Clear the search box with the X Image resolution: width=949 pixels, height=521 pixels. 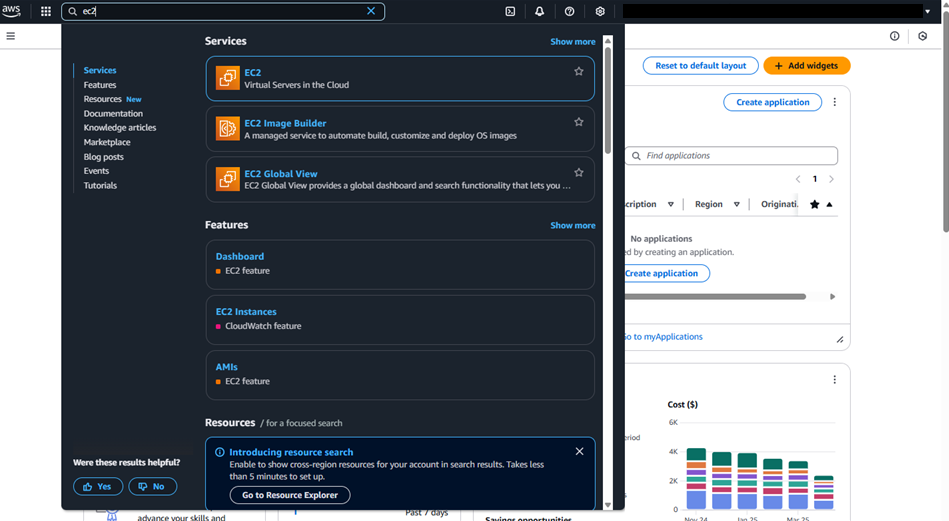[371, 12]
